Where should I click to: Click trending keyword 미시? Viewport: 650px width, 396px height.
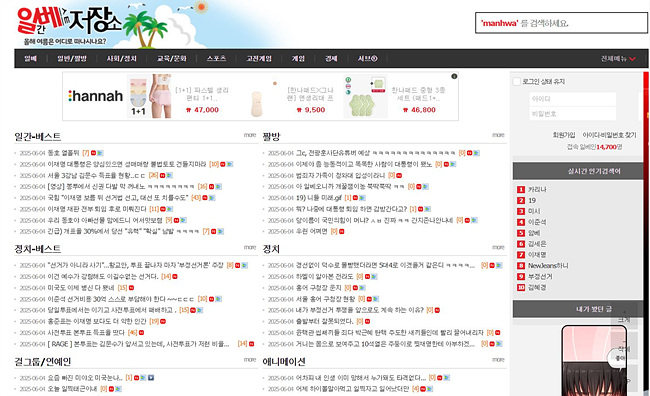pos(534,211)
